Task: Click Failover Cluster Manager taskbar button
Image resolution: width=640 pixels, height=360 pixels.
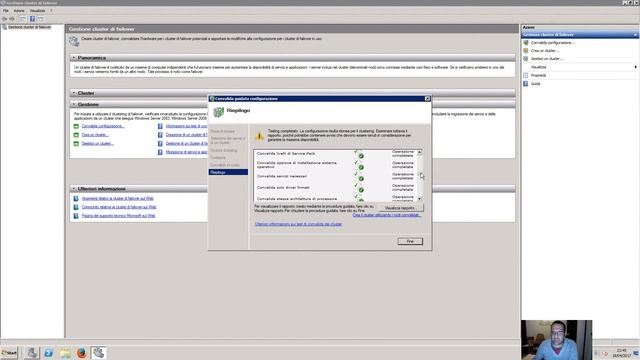Action: (98, 353)
